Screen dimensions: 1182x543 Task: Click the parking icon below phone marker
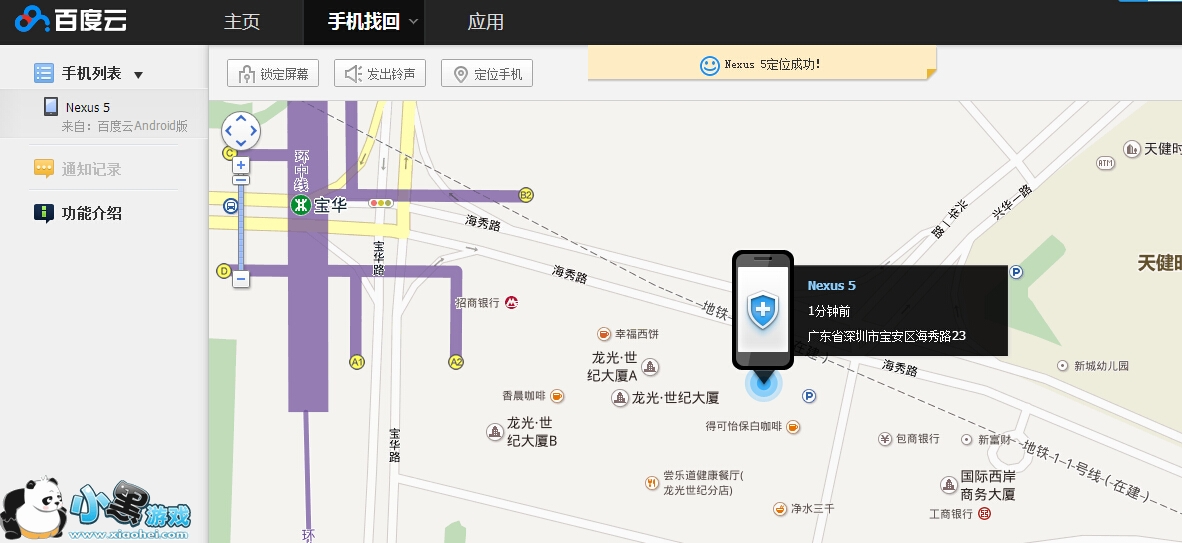tap(810, 396)
